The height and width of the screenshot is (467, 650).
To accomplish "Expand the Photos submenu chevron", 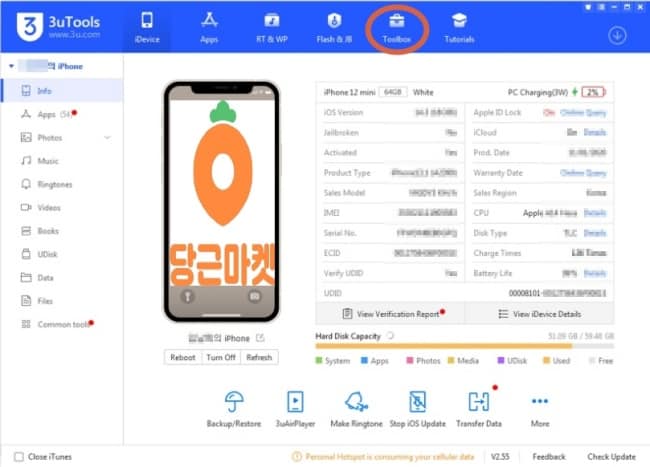I will pos(107,138).
